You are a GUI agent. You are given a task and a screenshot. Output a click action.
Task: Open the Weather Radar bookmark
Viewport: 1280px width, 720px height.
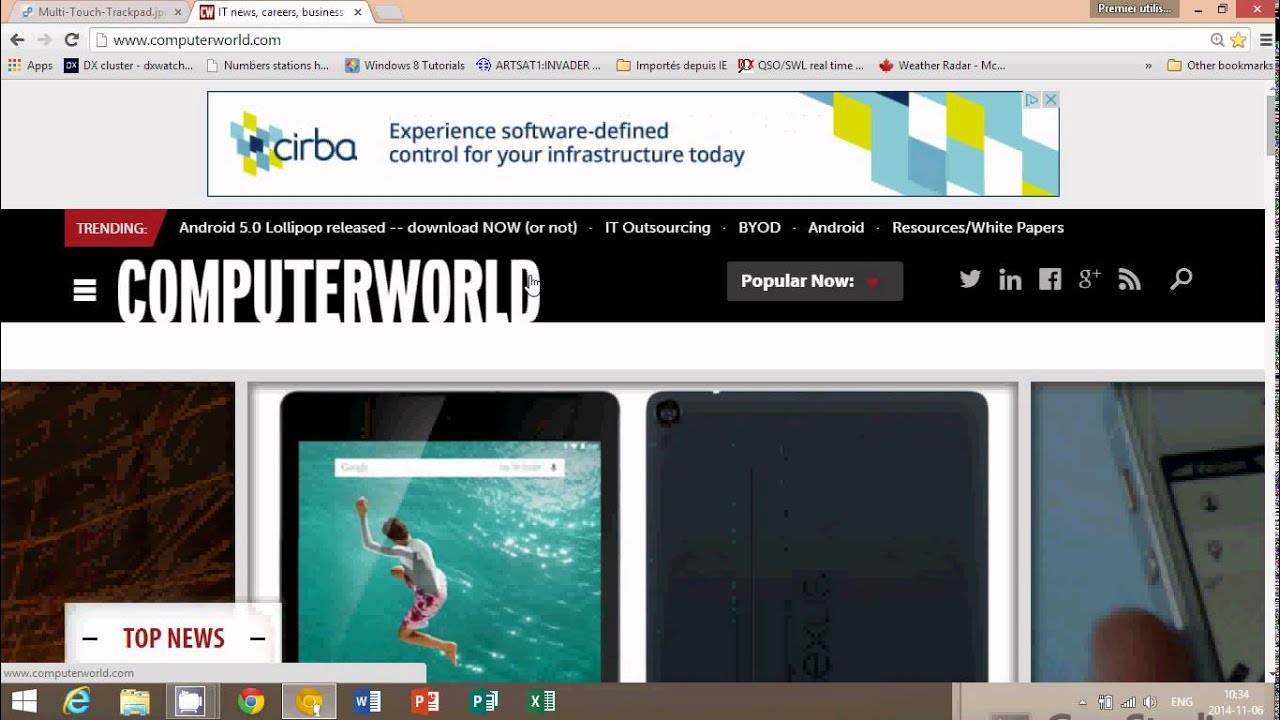click(x=942, y=65)
